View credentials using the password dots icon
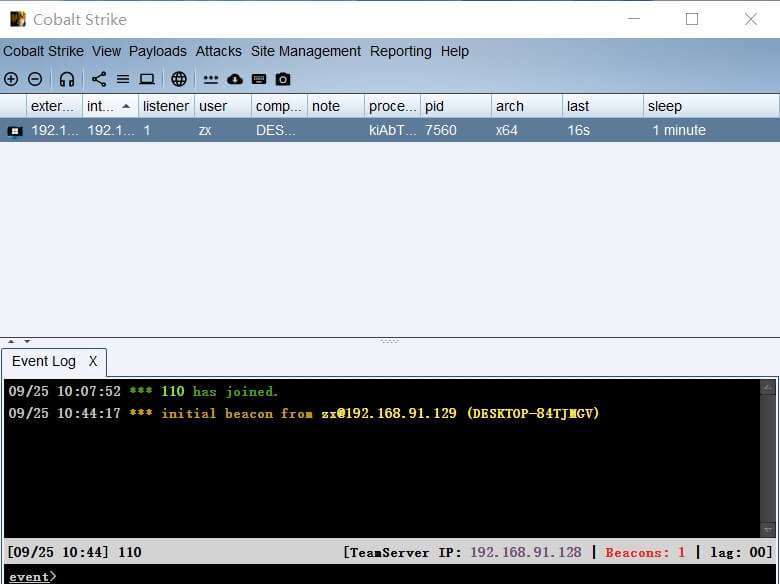 (x=211, y=79)
